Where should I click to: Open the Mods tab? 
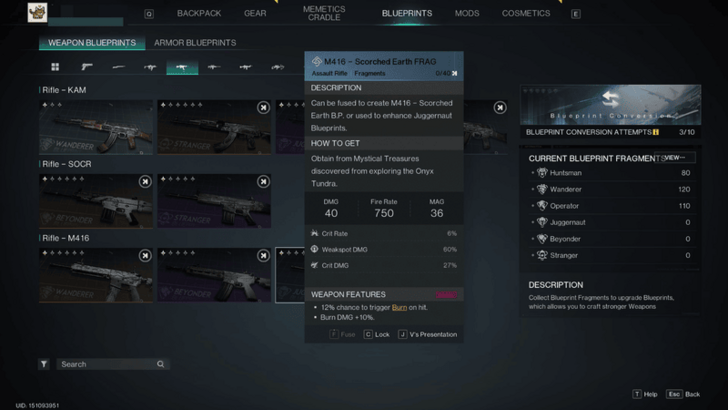coord(467,14)
